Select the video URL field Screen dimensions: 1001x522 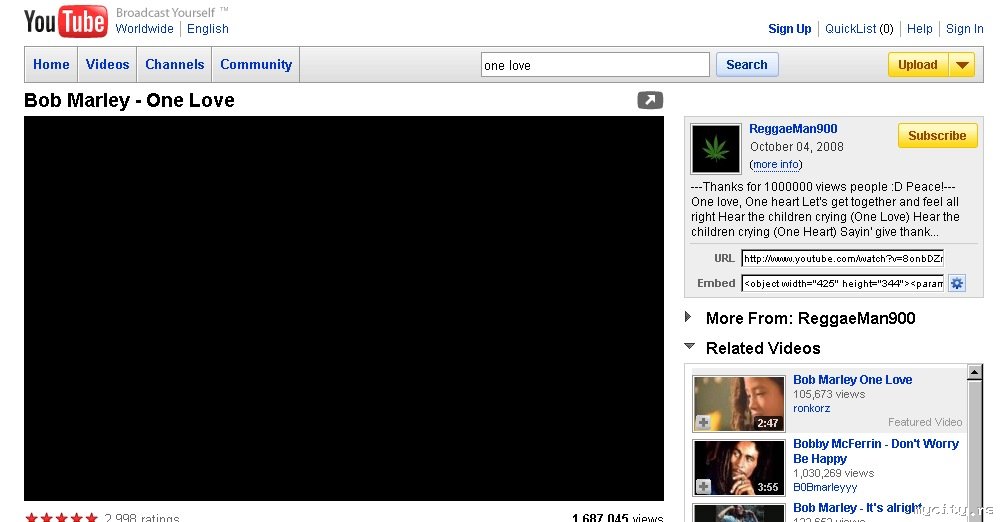[842, 258]
